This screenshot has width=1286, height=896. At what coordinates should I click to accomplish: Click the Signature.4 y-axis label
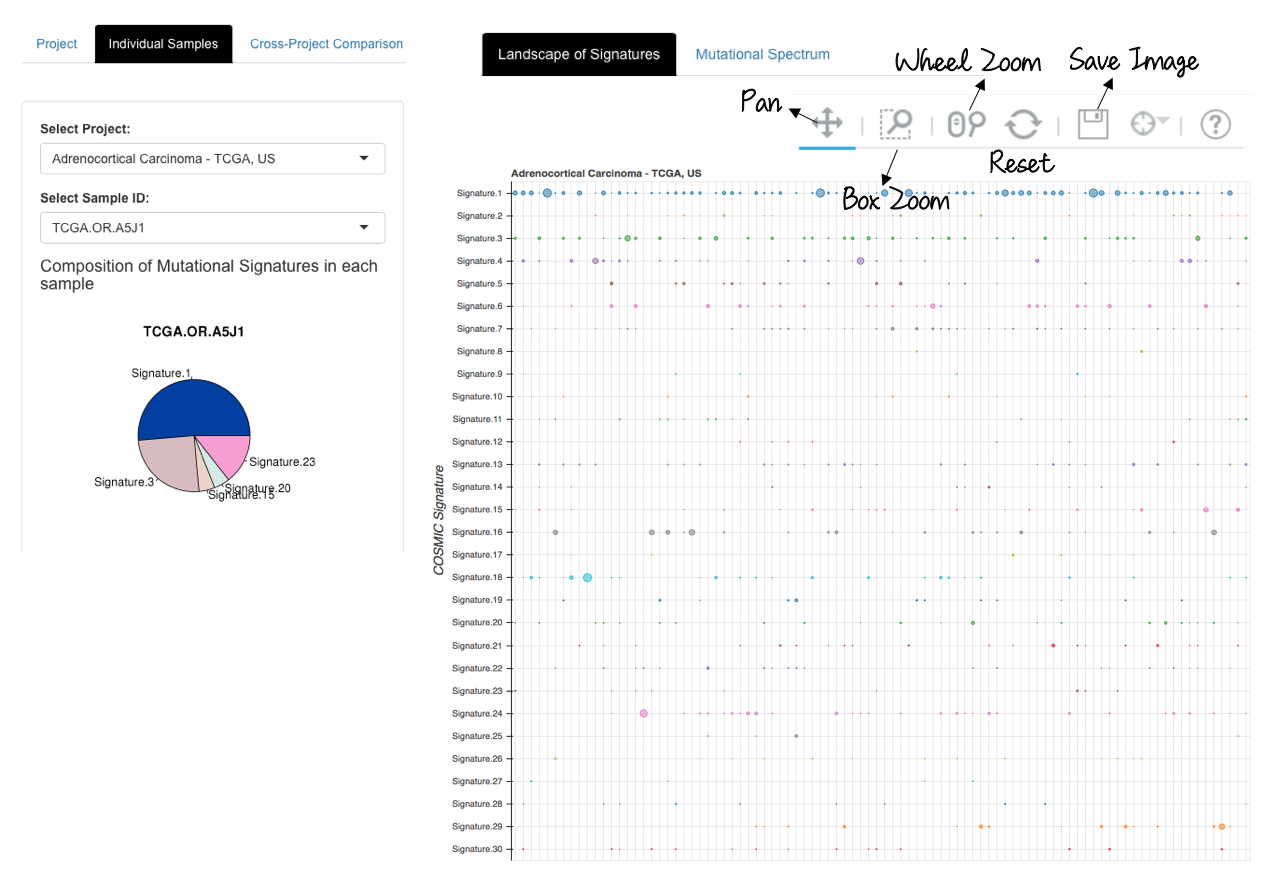[x=478, y=260]
